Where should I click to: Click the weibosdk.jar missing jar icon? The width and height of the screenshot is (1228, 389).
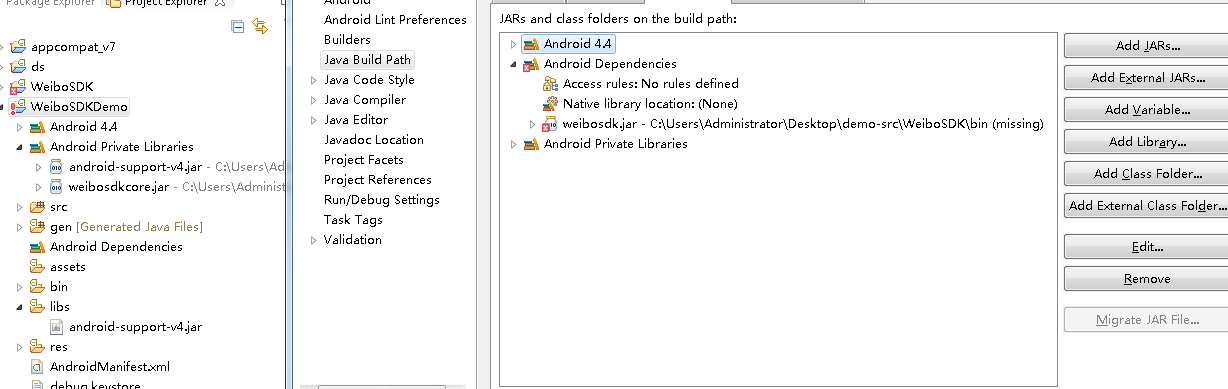point(549,124)
